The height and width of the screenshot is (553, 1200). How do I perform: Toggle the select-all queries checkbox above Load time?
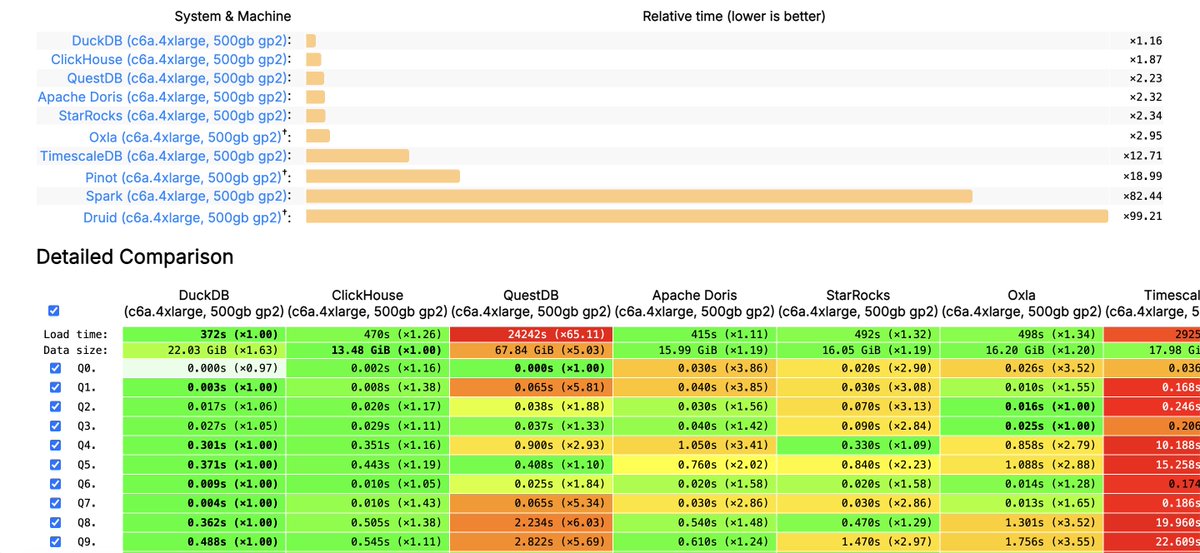coord(54,311)
